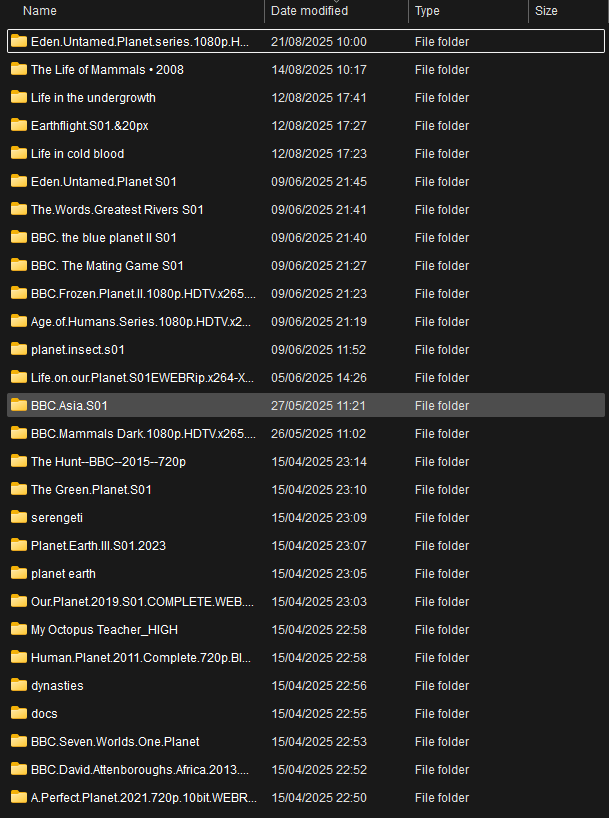Click folder icon for Planet.Earth.III.S01.2023
Image resolution: width=609 pixels, height=818 pixels.
(x=19, y=546)
